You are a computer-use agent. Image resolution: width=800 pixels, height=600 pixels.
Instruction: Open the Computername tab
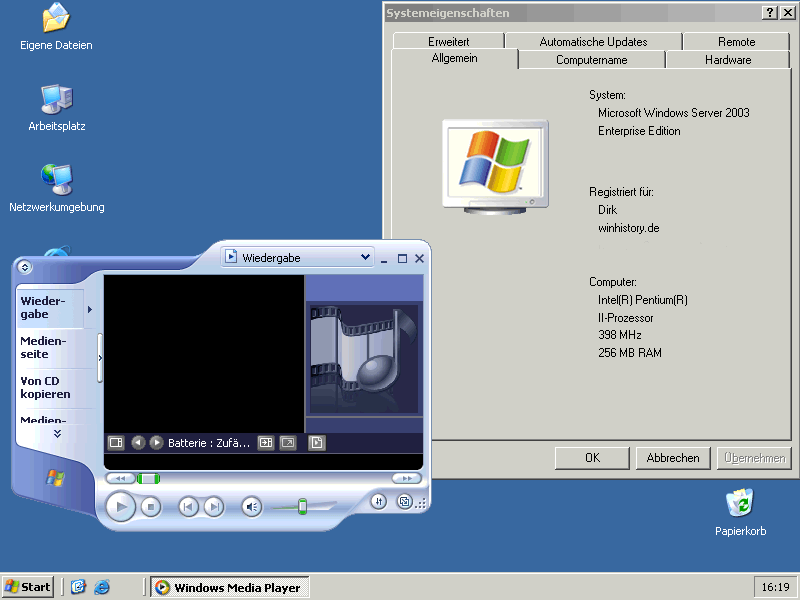click(591, 60)
